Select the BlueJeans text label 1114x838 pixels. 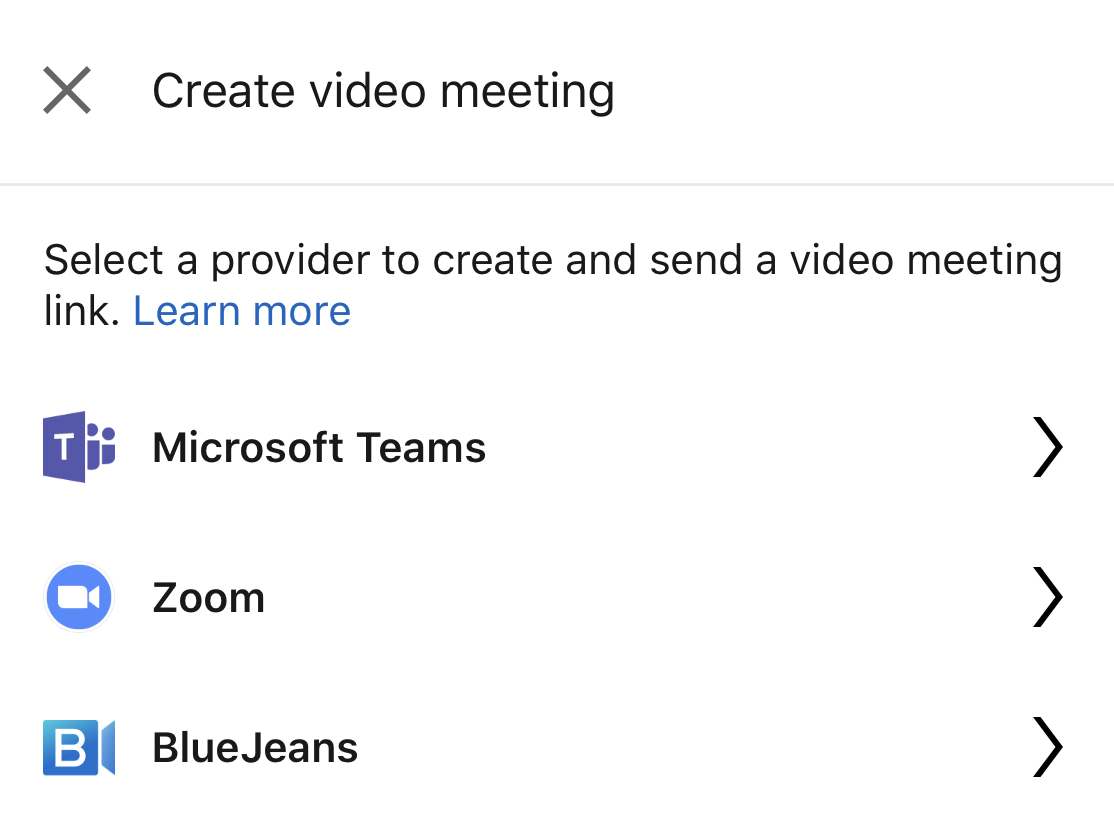(255, 748)
